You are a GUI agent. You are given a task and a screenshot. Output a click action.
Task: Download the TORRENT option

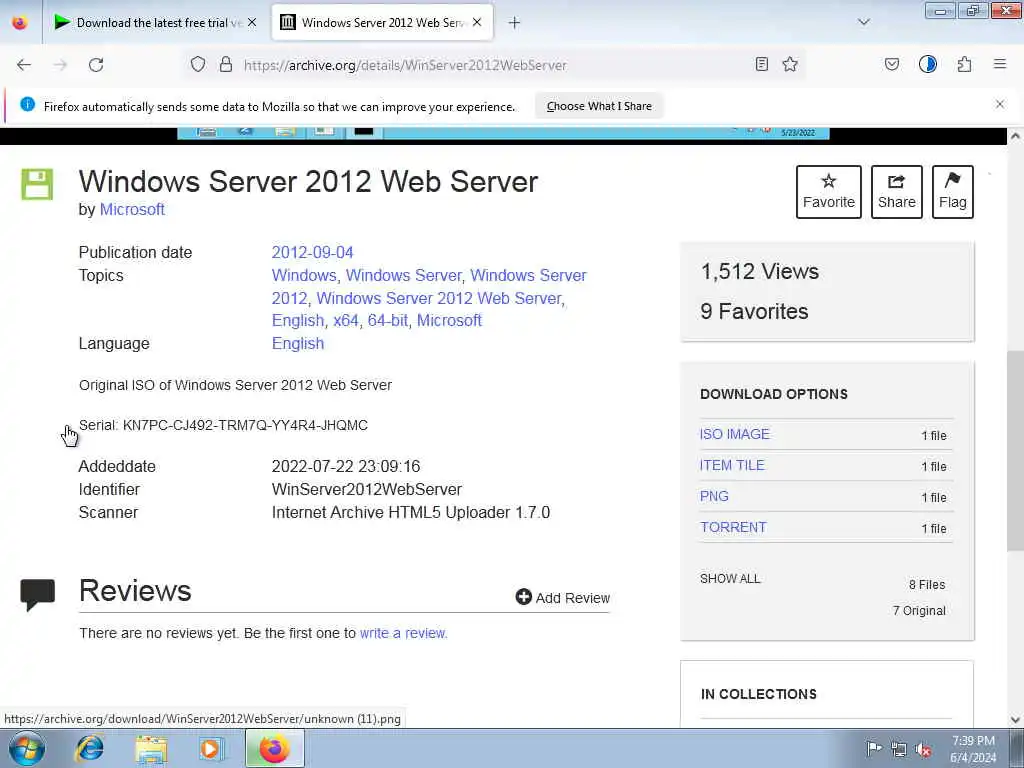pos(733,527)
